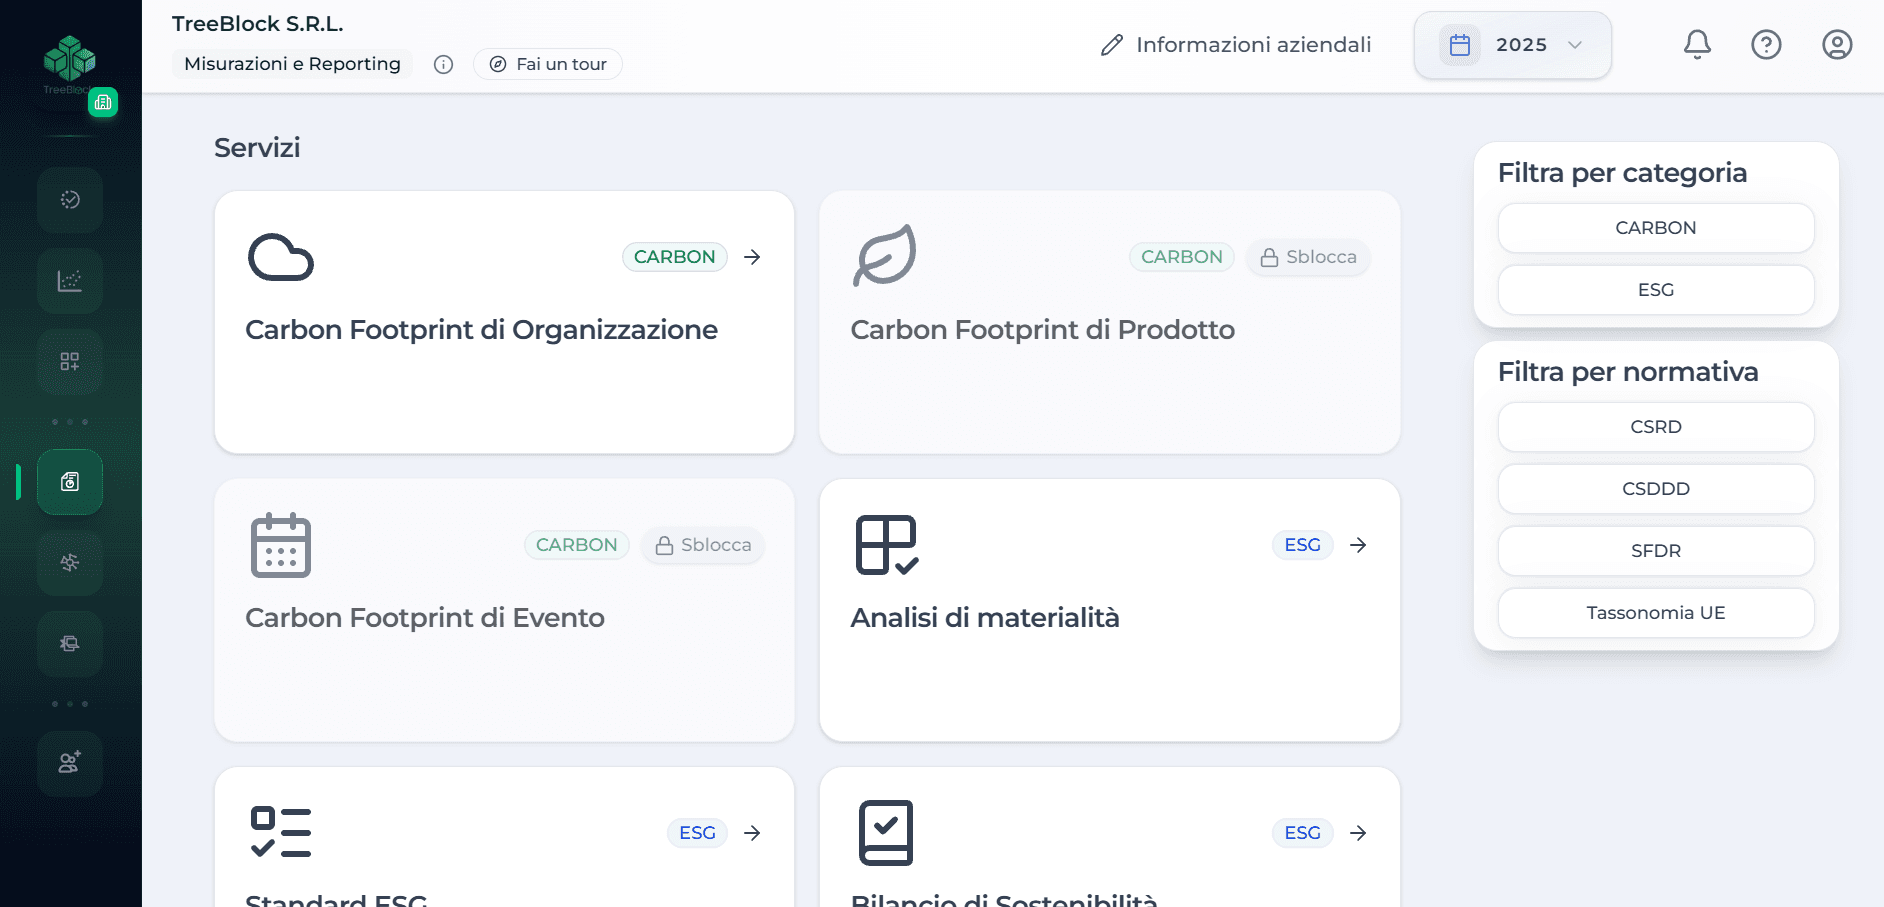
Task: Filter by CSRD normativa
Action: pyautogui.click(x=1656, y=427)
